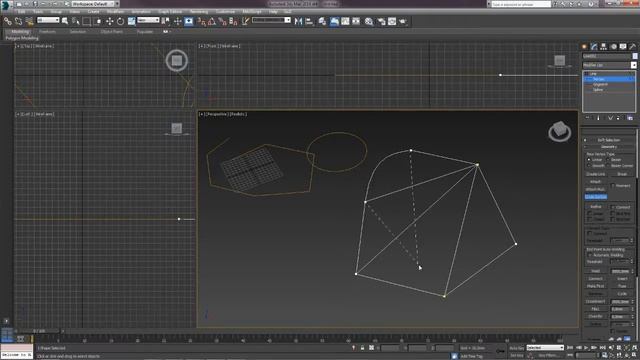The image size is (640, 360).
Task: Click the Break button
Action: coord(622,174)
